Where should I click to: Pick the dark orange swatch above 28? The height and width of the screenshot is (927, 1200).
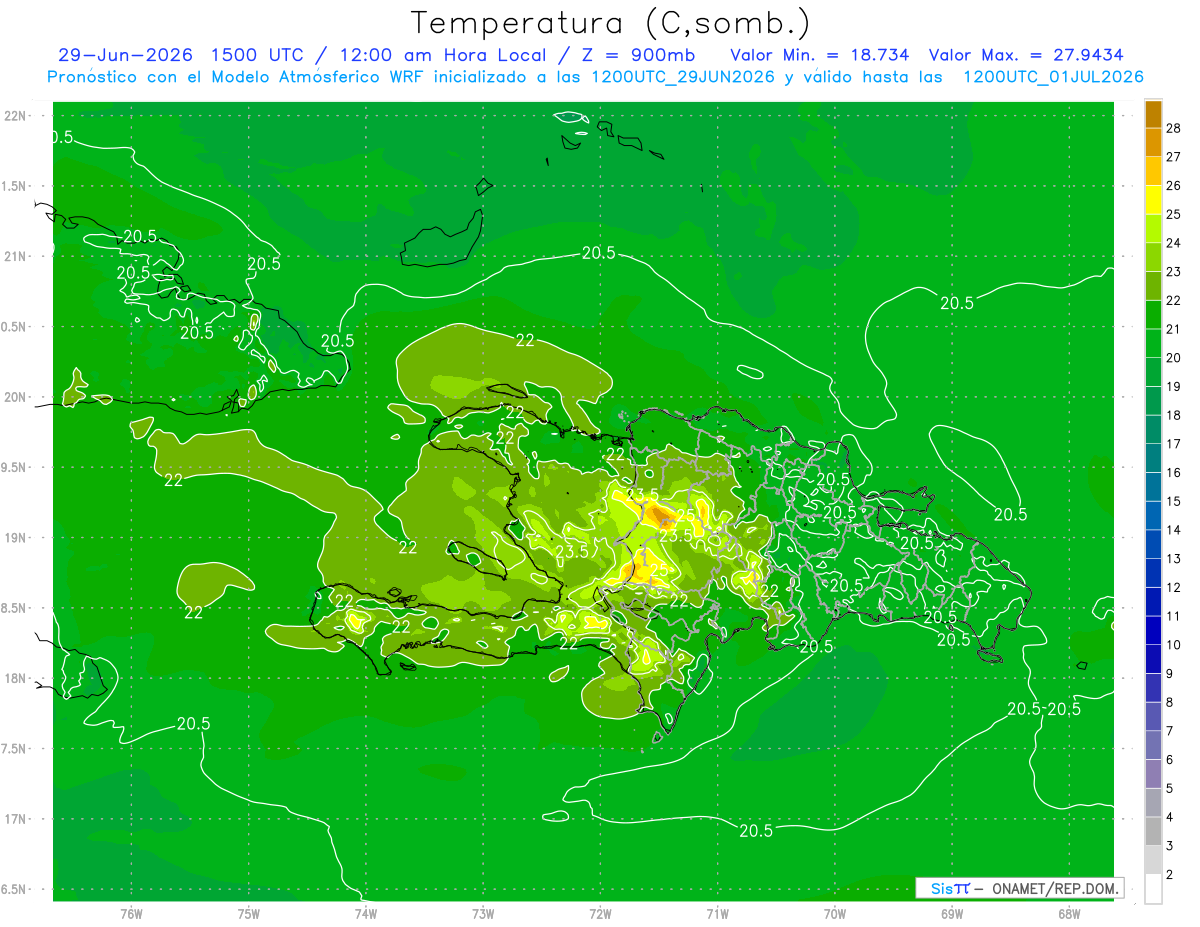pos(1153,114)
